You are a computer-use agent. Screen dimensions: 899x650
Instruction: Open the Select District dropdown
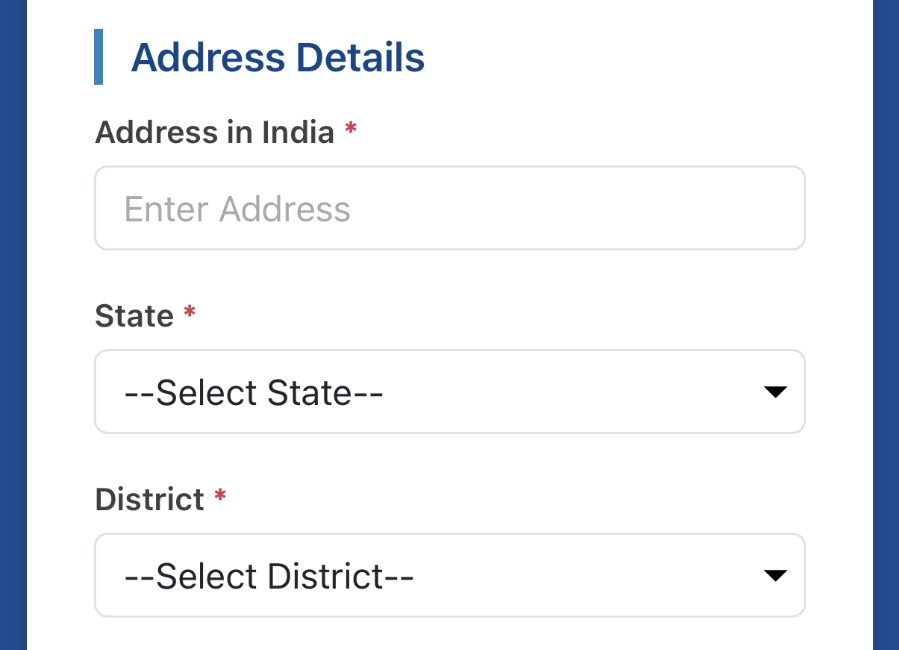coord(450,575)
